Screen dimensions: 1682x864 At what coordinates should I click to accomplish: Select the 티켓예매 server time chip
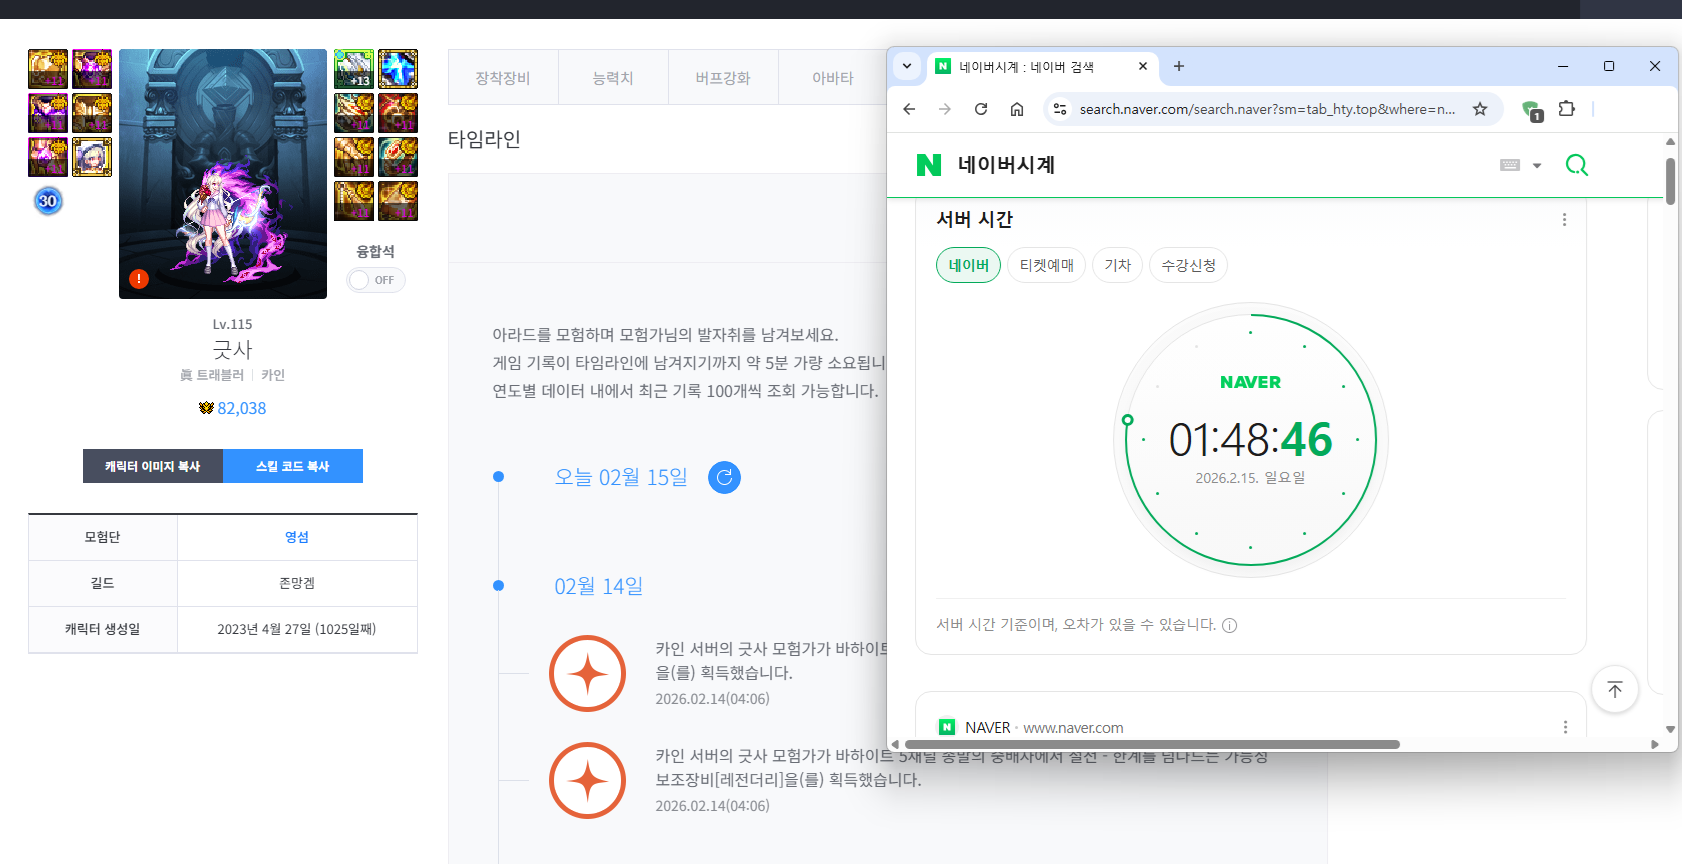click(1046, 265)
